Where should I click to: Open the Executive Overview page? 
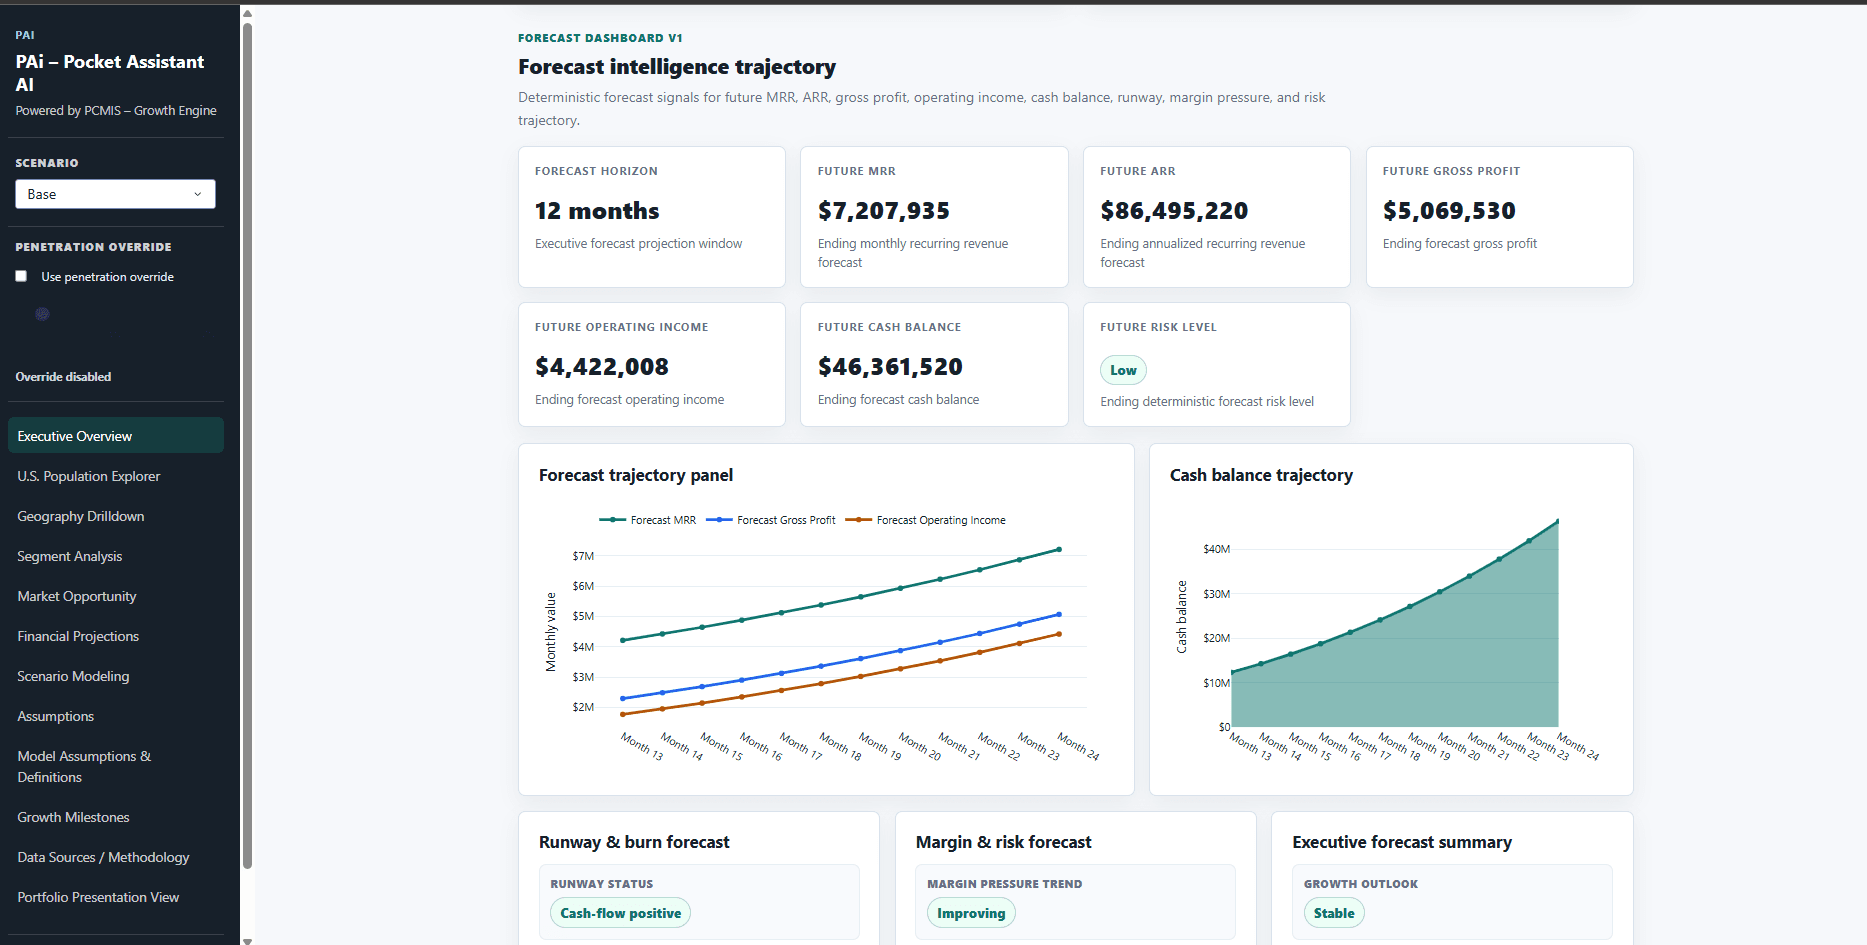point(115,436)
